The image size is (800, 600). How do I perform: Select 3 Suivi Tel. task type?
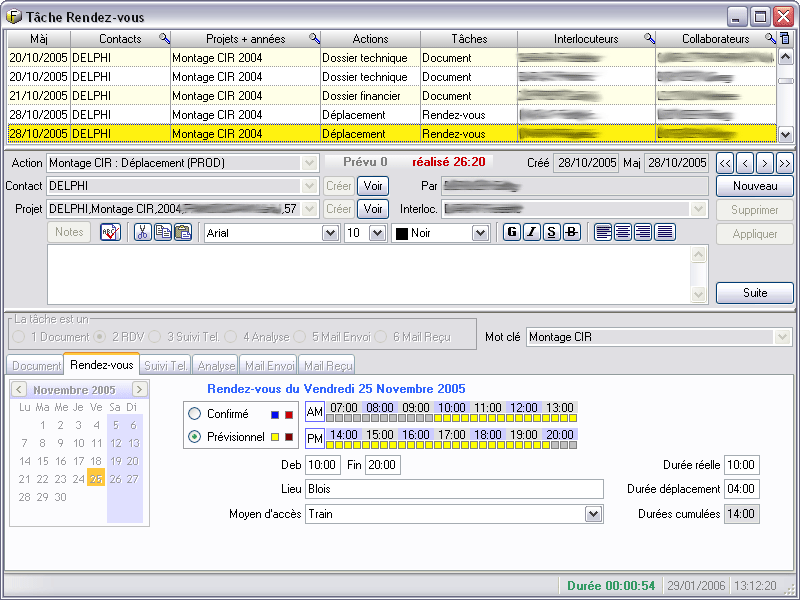(155, 337)
